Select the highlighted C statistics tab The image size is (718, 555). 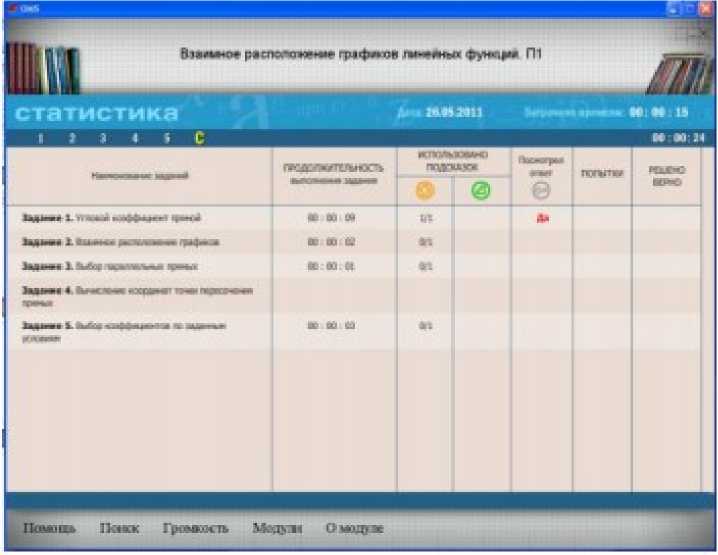click(x=199, y=138)
